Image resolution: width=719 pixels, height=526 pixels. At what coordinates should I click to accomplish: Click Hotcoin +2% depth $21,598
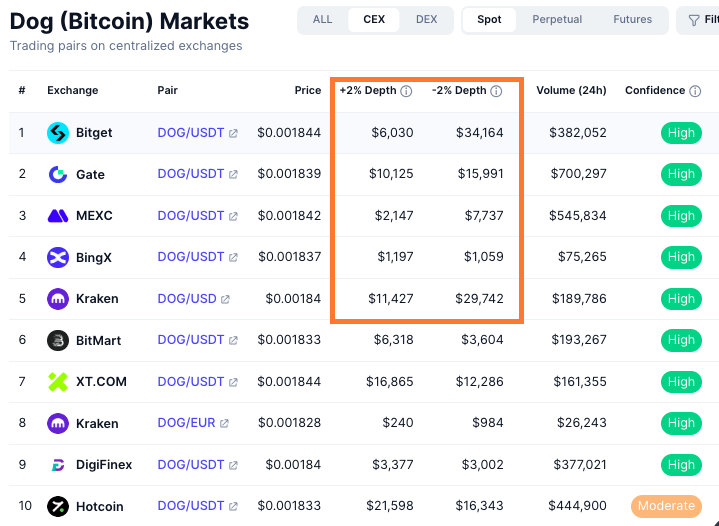[x=390, y=506]
